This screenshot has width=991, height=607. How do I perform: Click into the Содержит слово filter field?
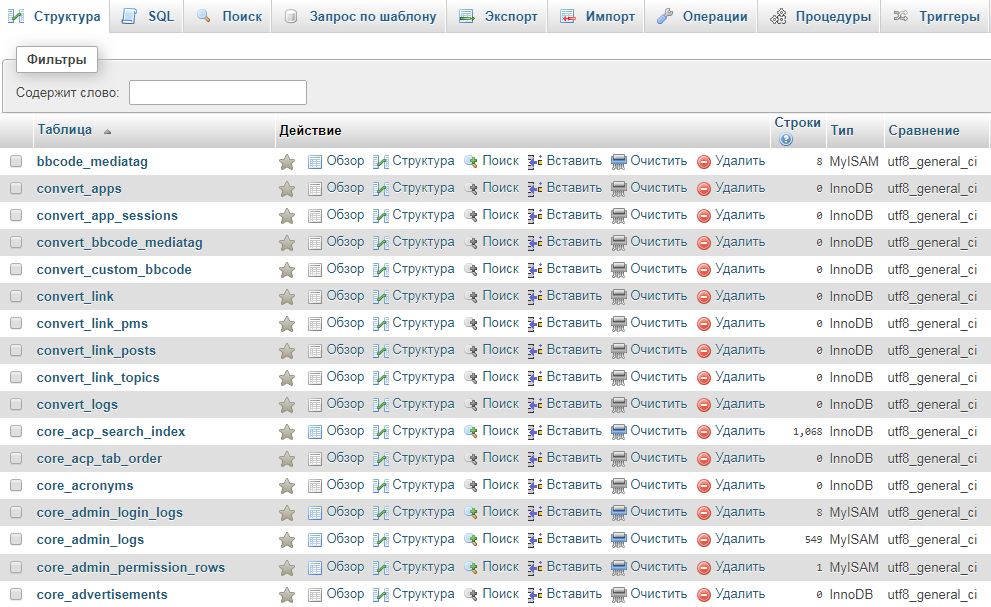218,92
